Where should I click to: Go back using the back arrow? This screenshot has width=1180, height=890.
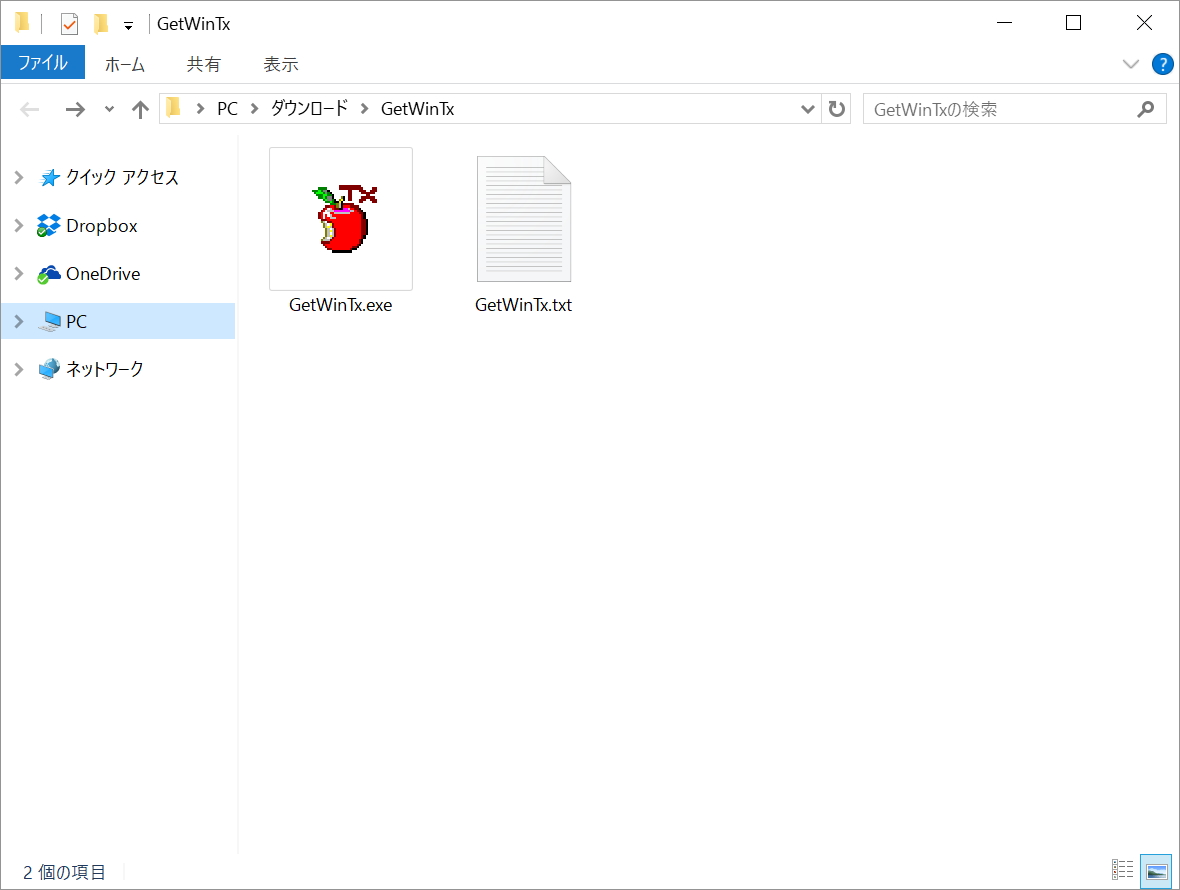[29, 108]
